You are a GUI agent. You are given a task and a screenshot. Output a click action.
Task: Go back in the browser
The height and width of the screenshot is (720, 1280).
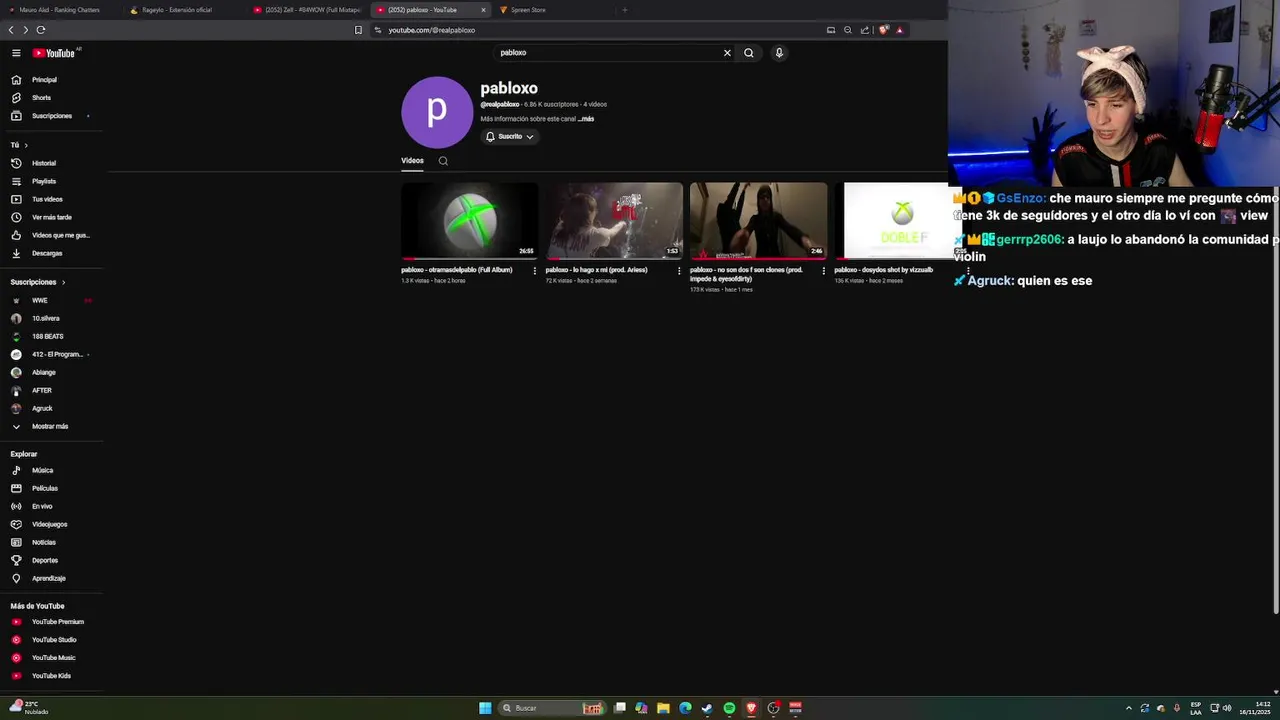pyautogui.click(x=11, y=30)
